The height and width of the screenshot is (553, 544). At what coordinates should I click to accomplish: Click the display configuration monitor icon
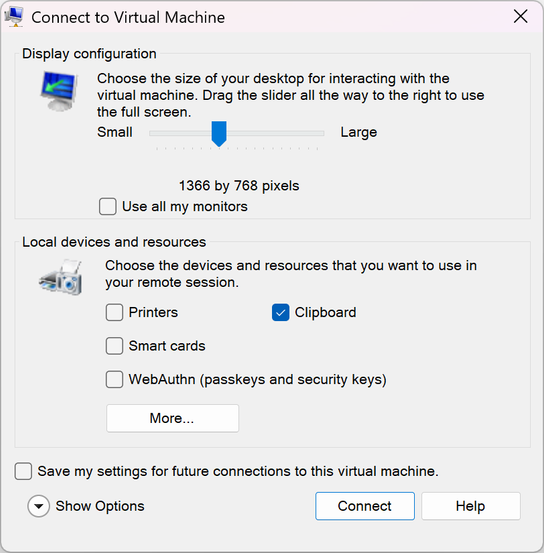pyautogui.click(x=58, y=91)
